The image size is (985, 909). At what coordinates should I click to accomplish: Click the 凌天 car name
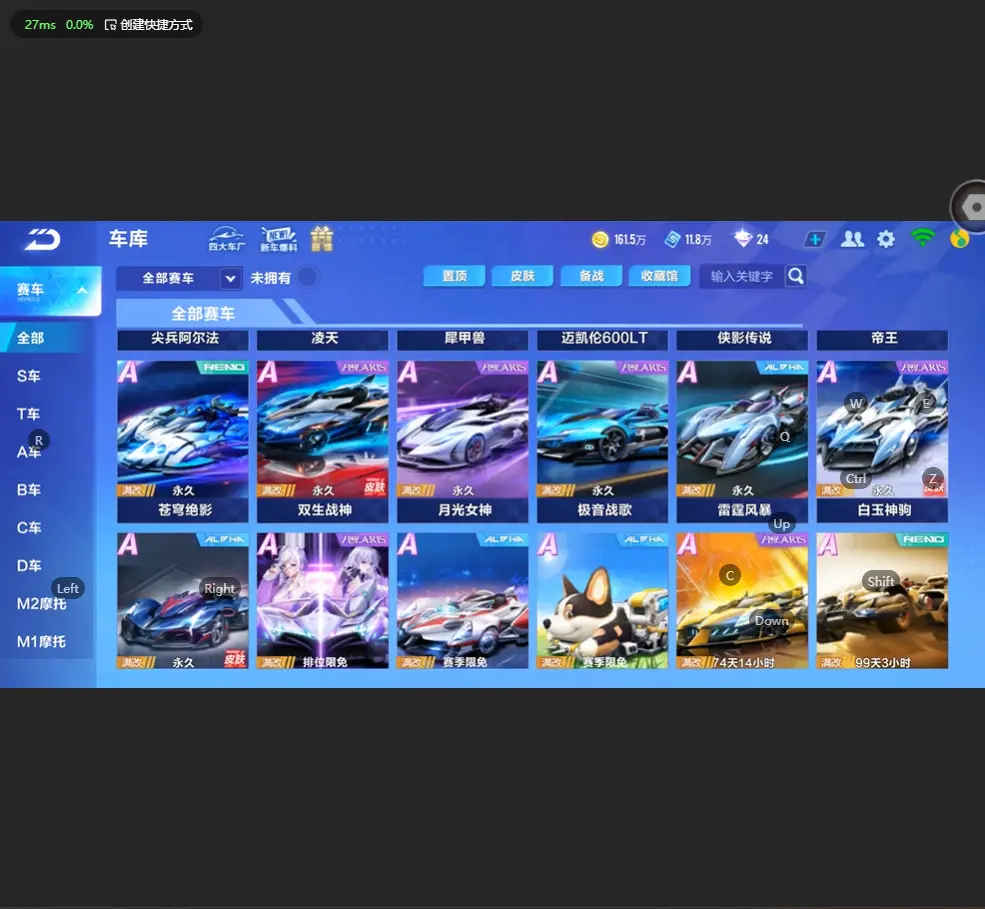[325, 338]
